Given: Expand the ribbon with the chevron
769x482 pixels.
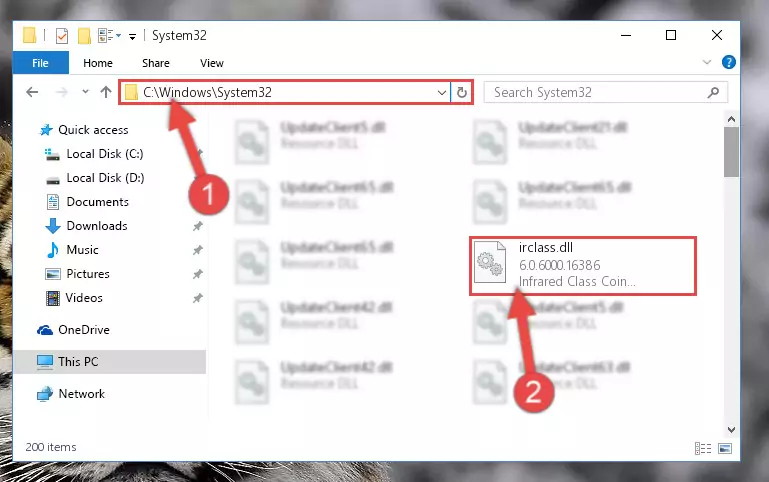Looking at the screenshot, I should pyautogui.click(x=707, y=62).
